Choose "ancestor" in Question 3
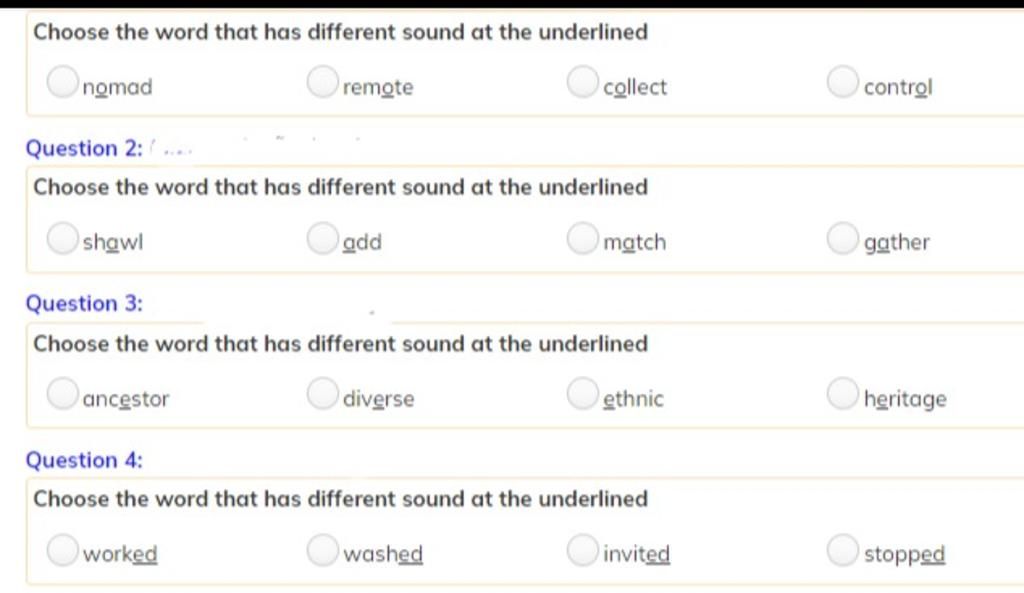Screen dimensions: 1024x593 tap(63, 394)
